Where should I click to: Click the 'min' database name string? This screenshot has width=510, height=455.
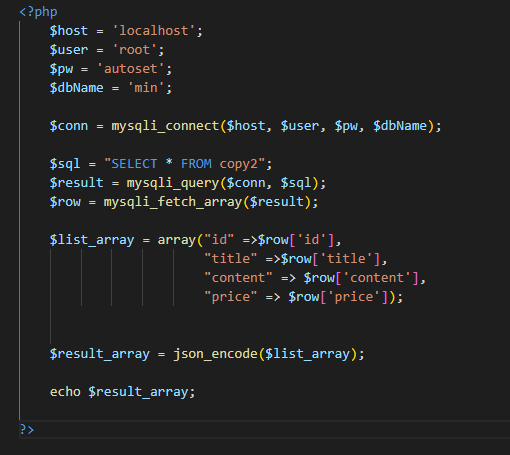point(146,88)
